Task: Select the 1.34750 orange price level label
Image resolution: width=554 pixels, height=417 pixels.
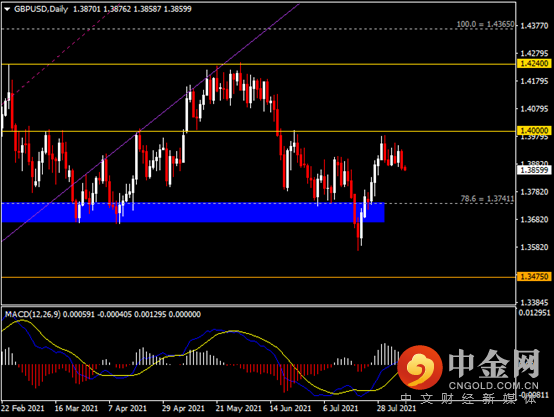Action: pyautogui.click(x=534, y=276)
